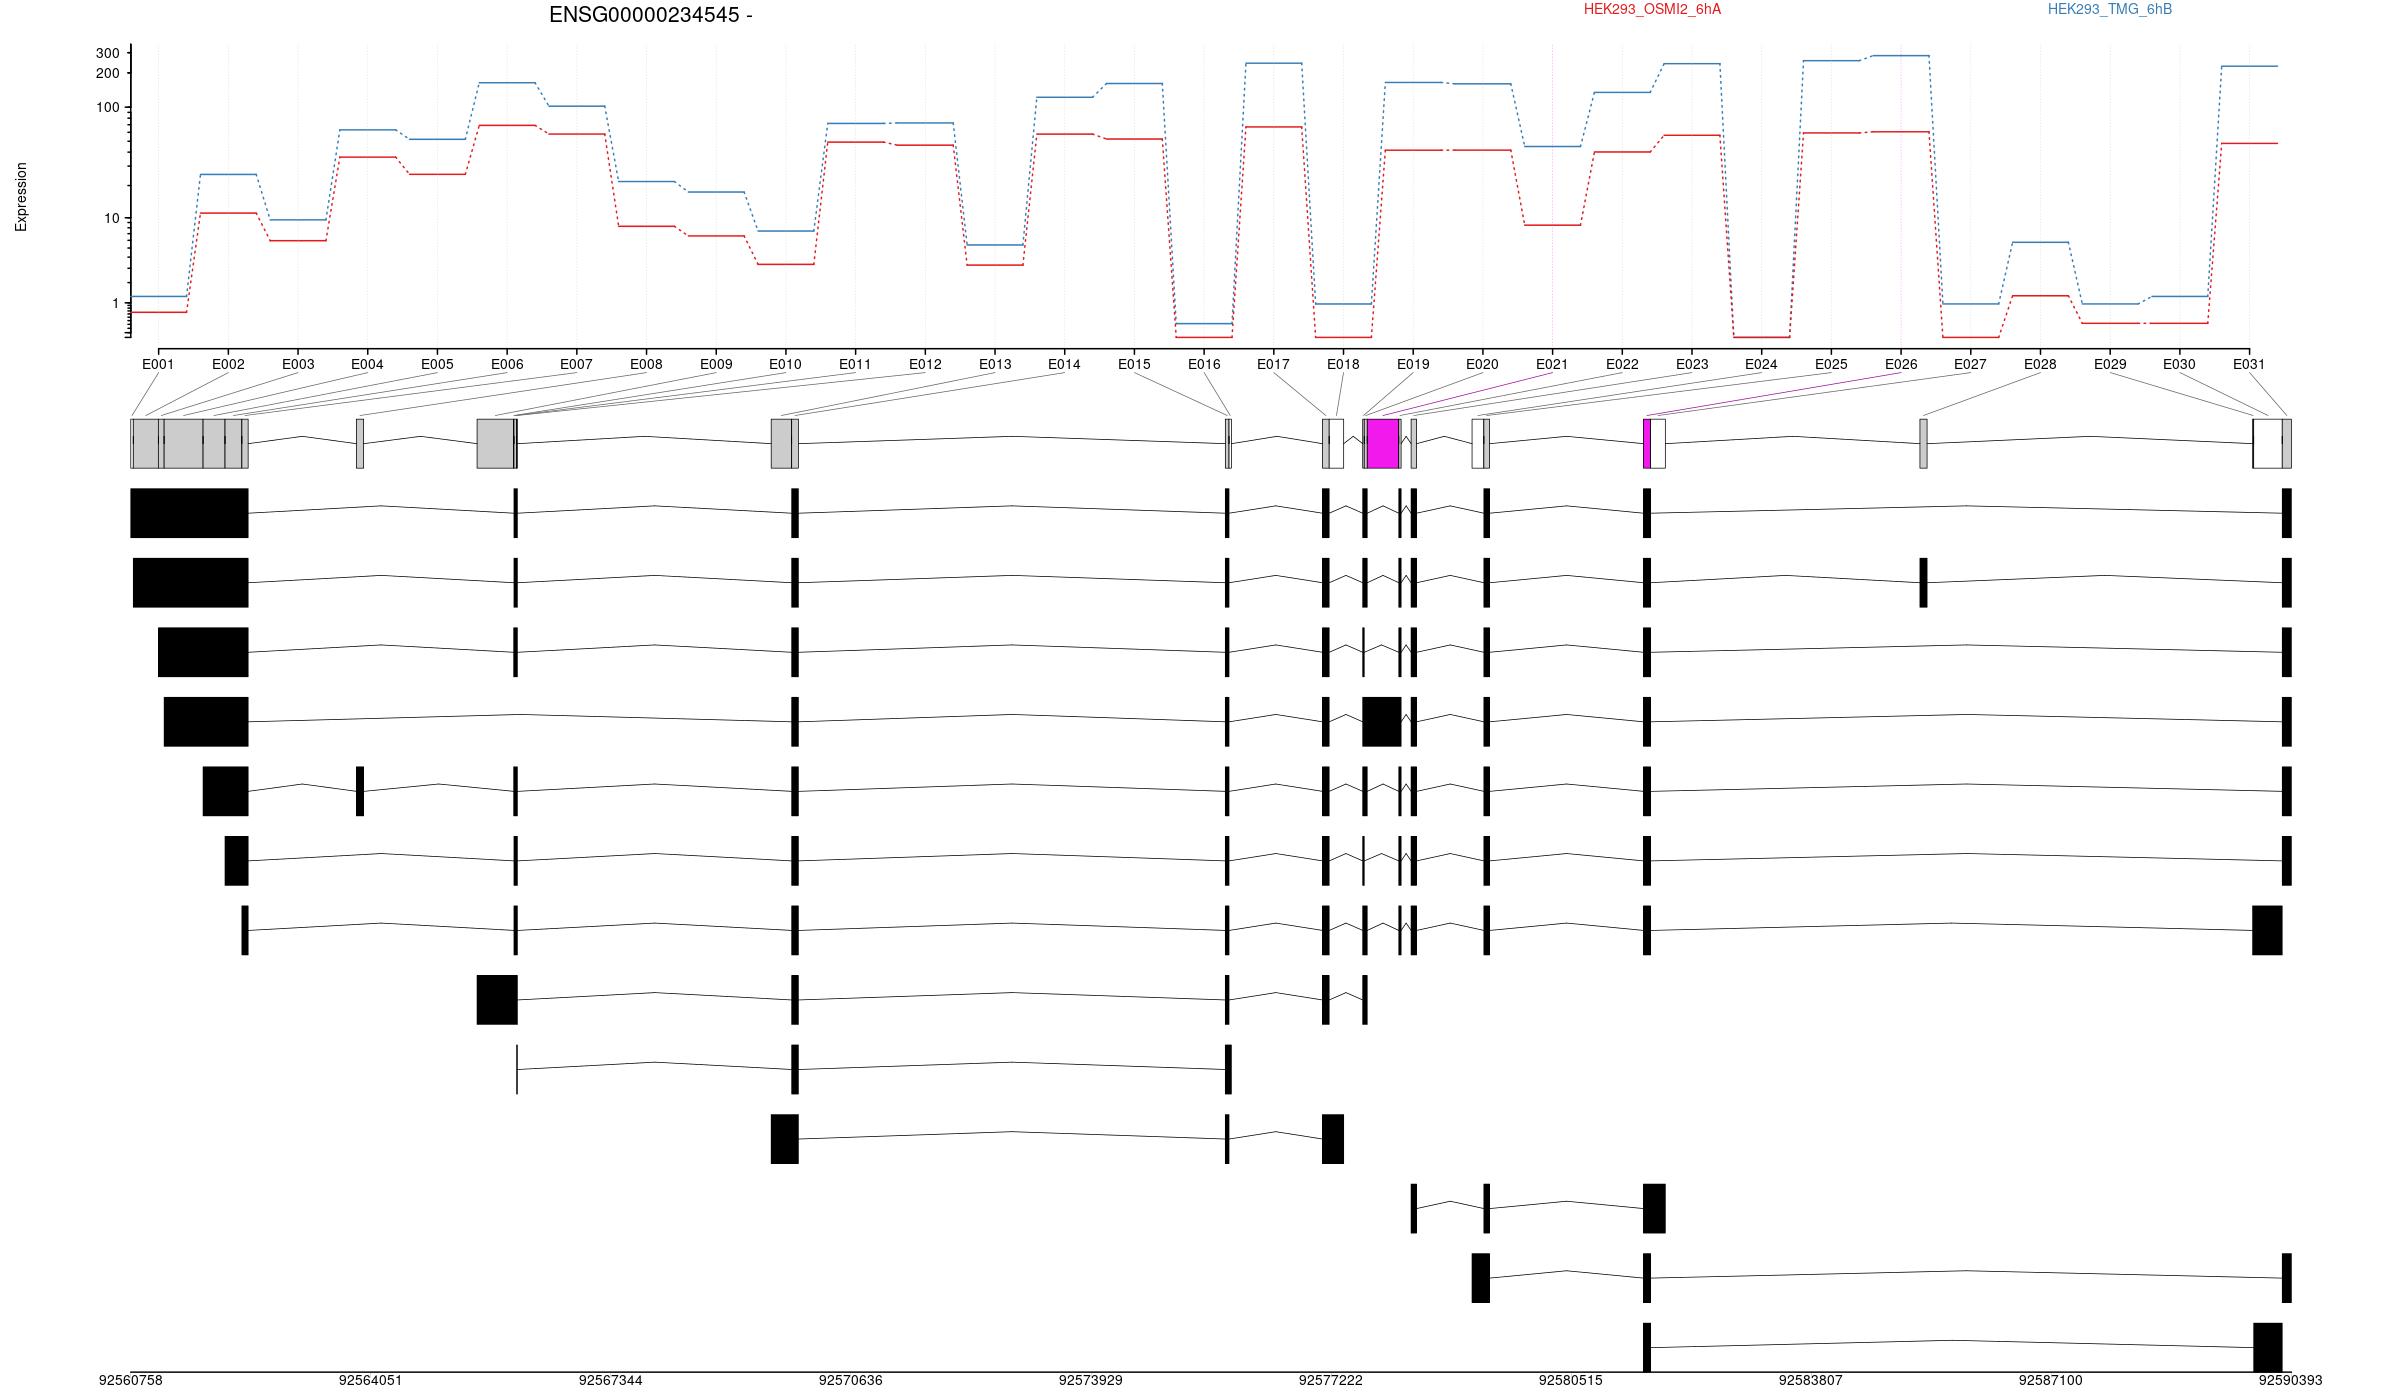Viewport: 2400px width, 1400px height.
Task: Select exon label E003
Action: 298,364
